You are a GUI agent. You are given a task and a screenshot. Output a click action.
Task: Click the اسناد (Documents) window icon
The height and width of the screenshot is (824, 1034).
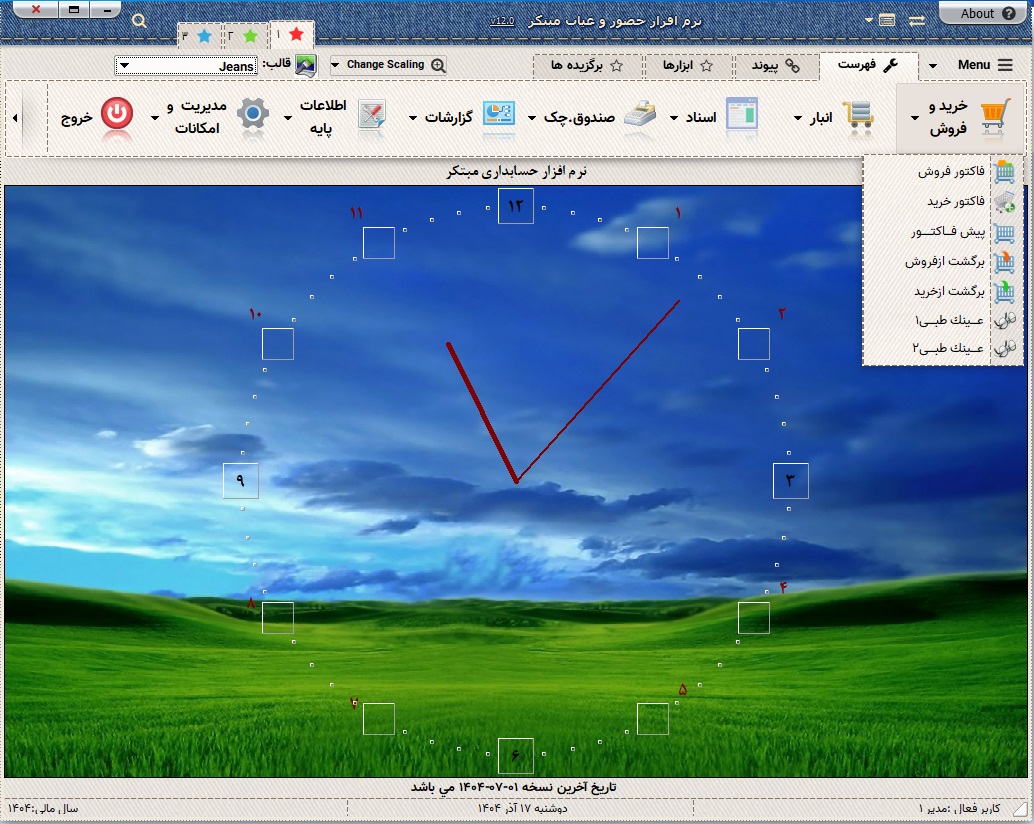point(742,116)
